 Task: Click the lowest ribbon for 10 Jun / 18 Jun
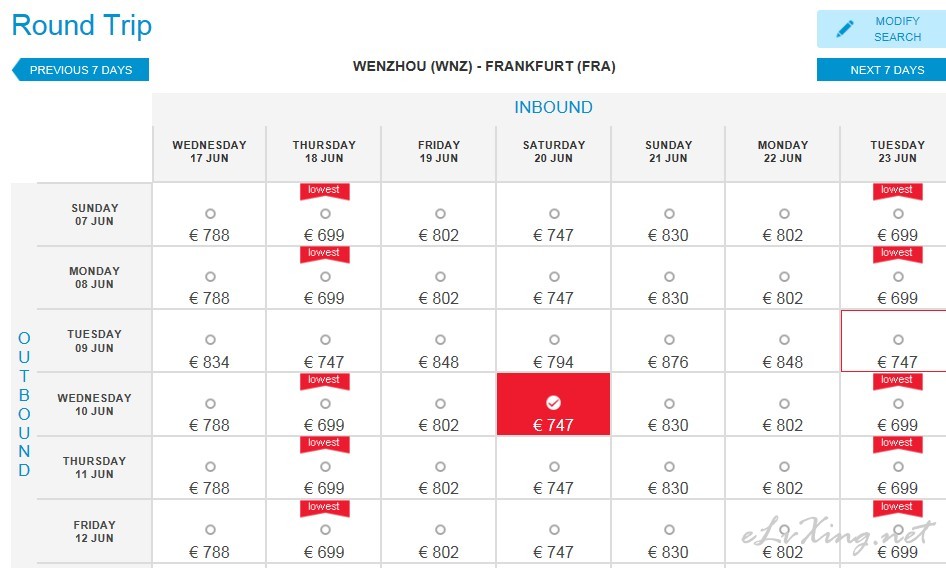325,381
